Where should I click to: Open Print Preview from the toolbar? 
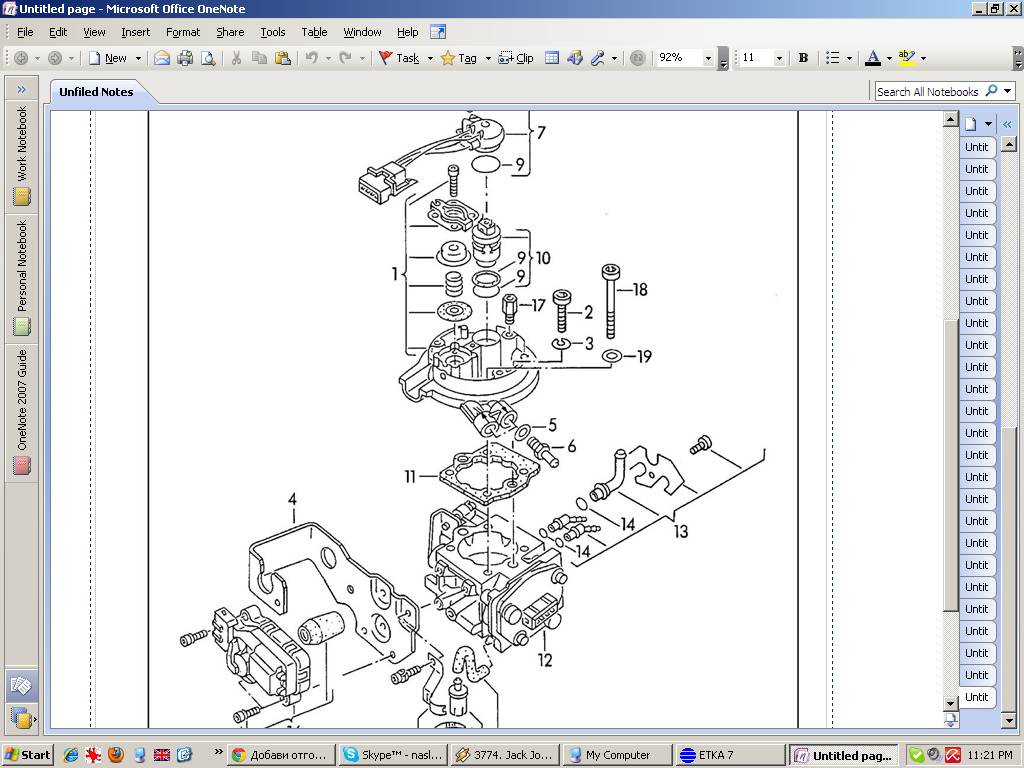[208, 58]
